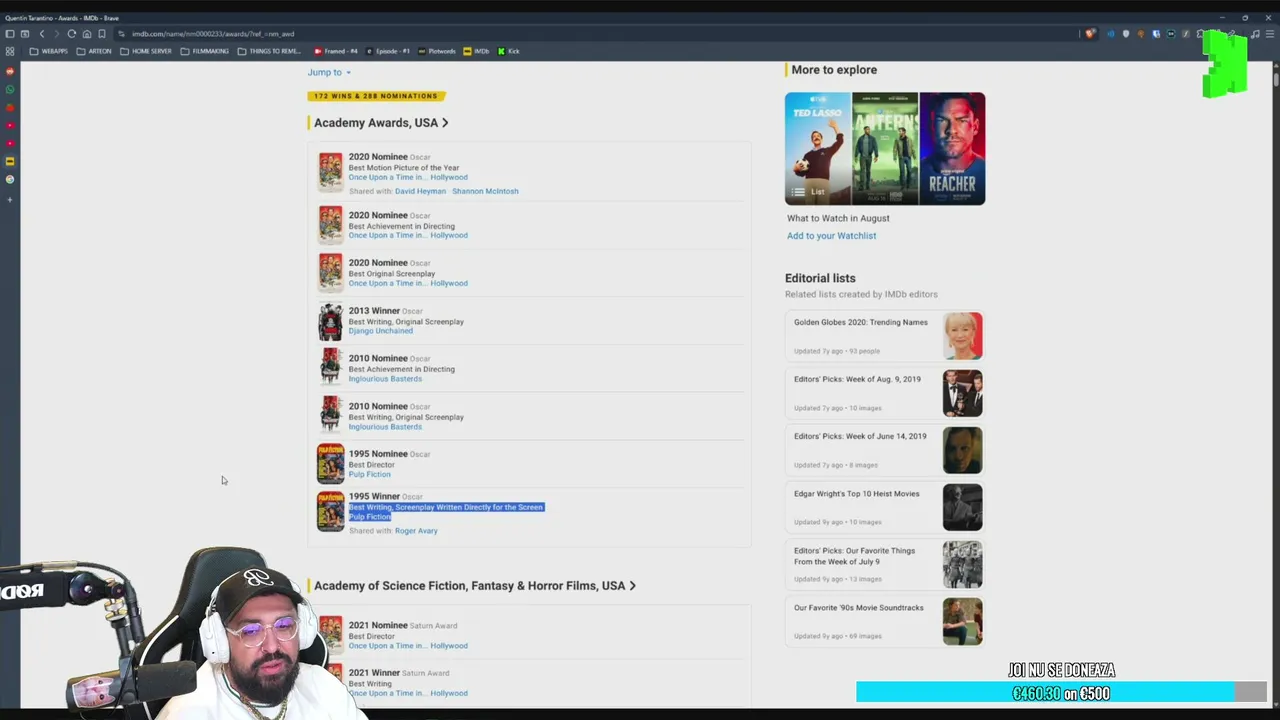
Task: Add a new sidebar item with plus icon
Action: click(x=10, y=199)
